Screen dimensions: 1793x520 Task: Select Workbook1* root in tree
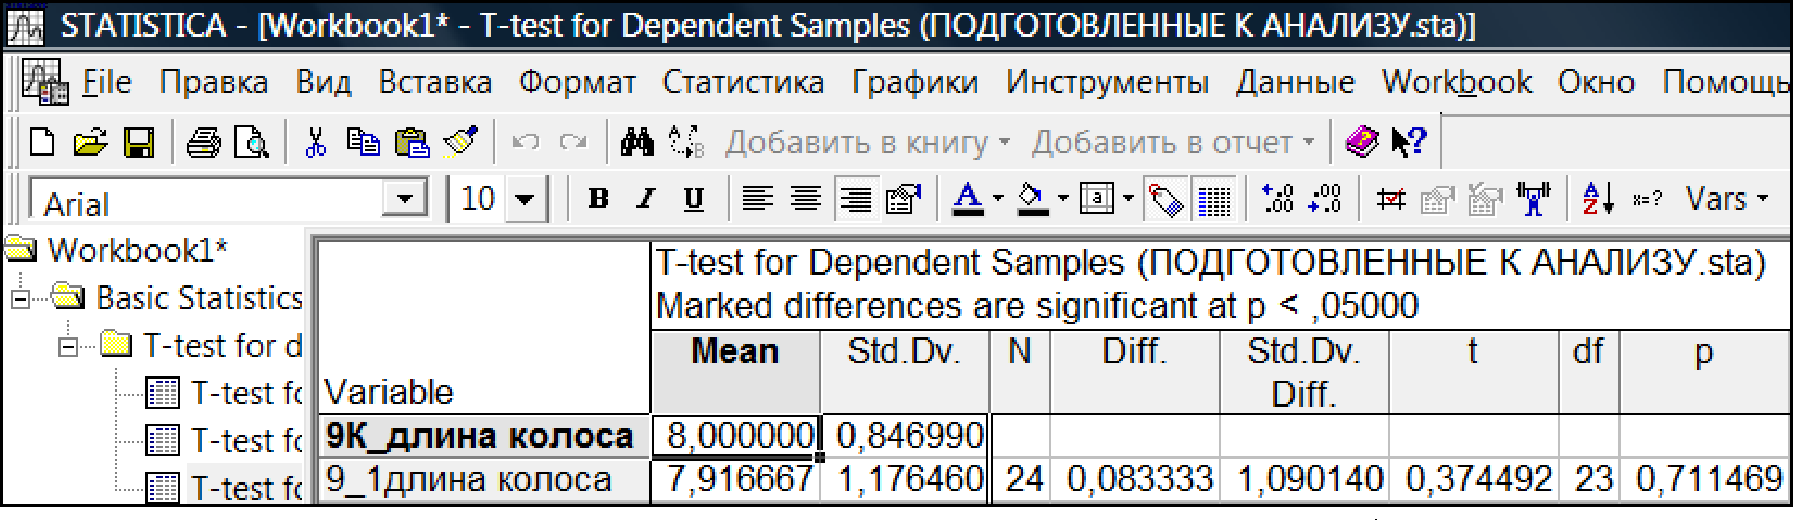(x=137, y=250)
